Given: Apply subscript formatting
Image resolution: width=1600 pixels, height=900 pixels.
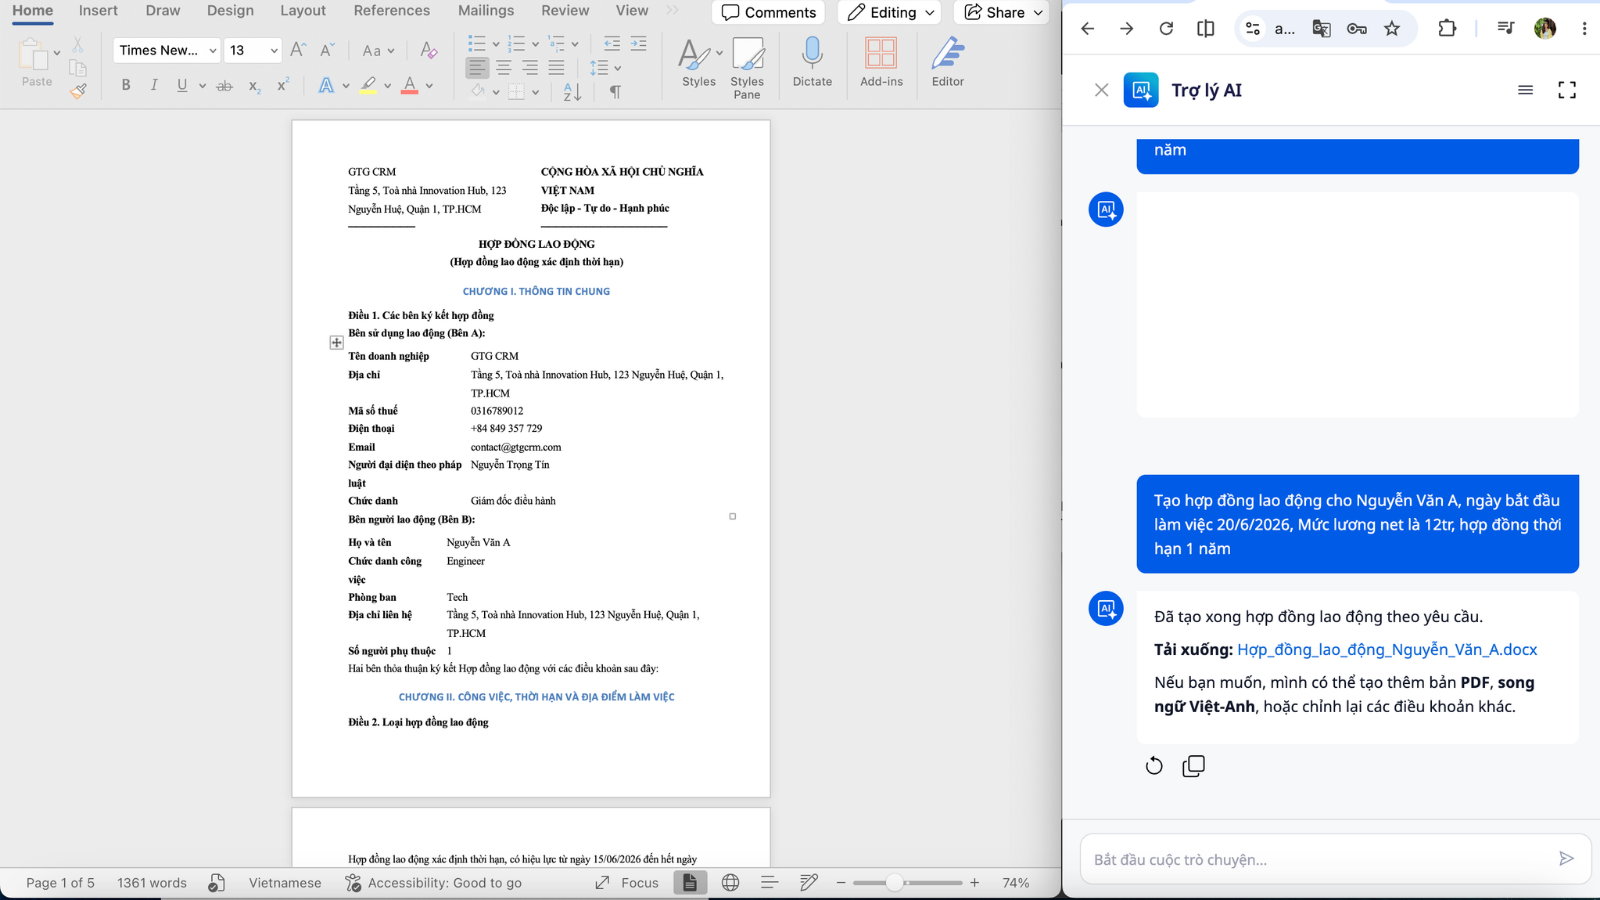Looking at the screenshot, I should 254,86.
